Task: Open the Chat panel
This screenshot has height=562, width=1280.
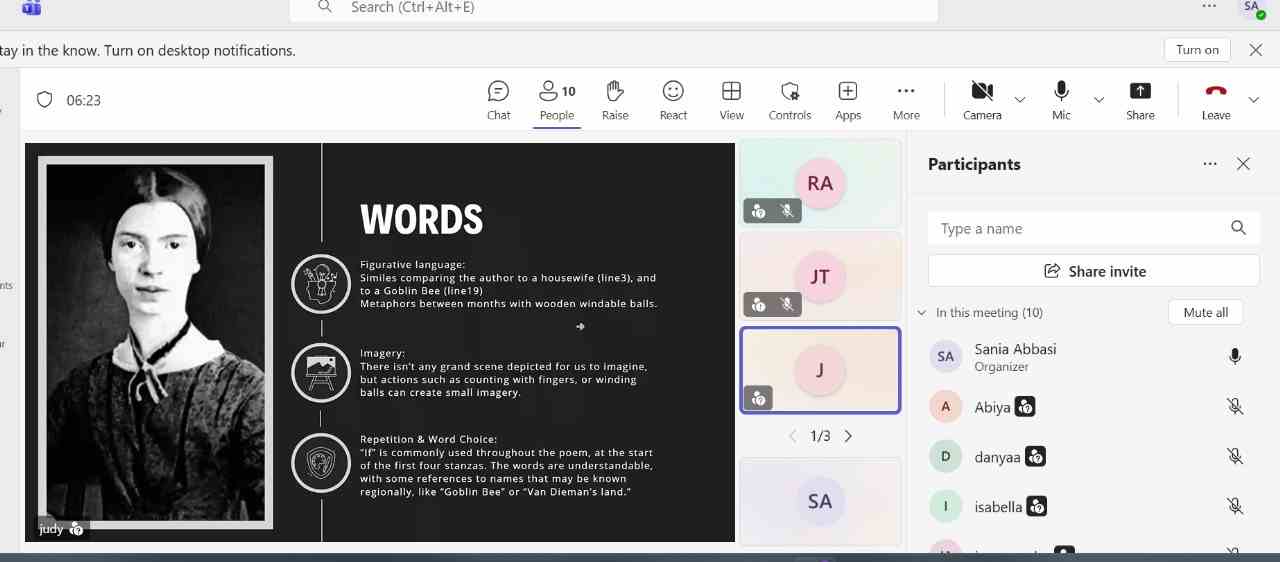Action: (x=498, y=100)
